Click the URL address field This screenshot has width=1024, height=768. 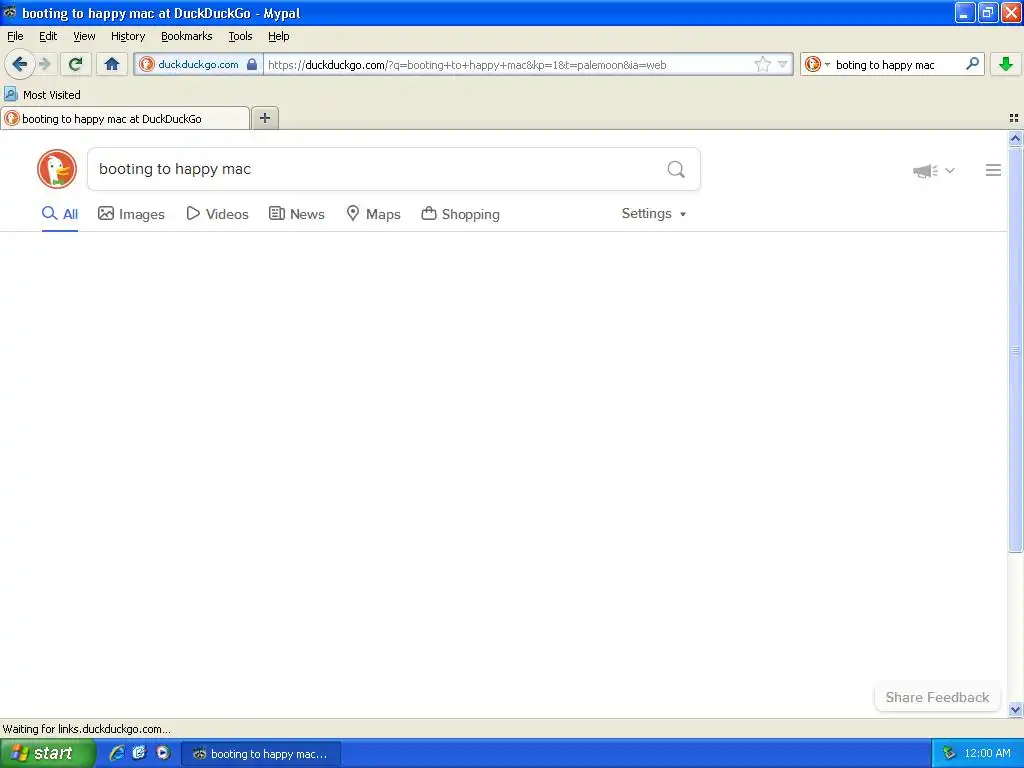coord(509,64)
